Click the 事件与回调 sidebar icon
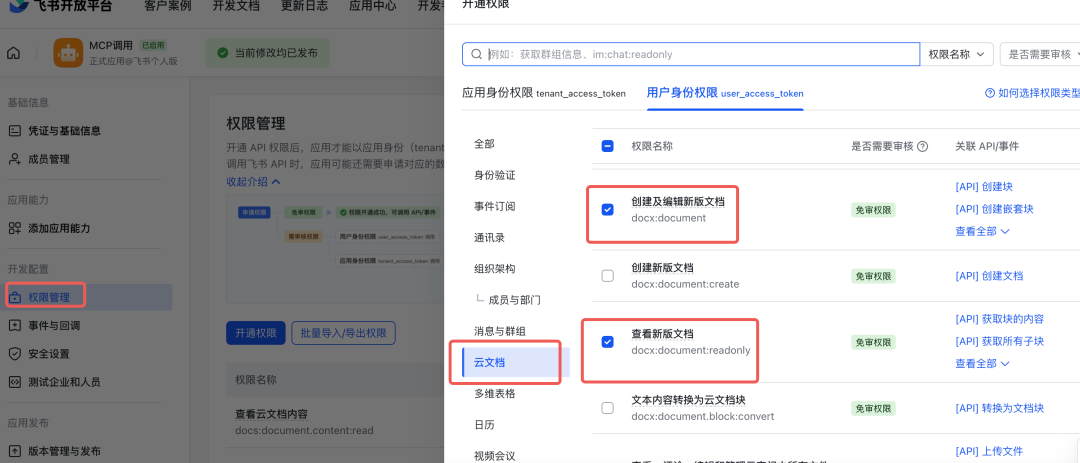 pyautogui.click(x=14, y=325)
